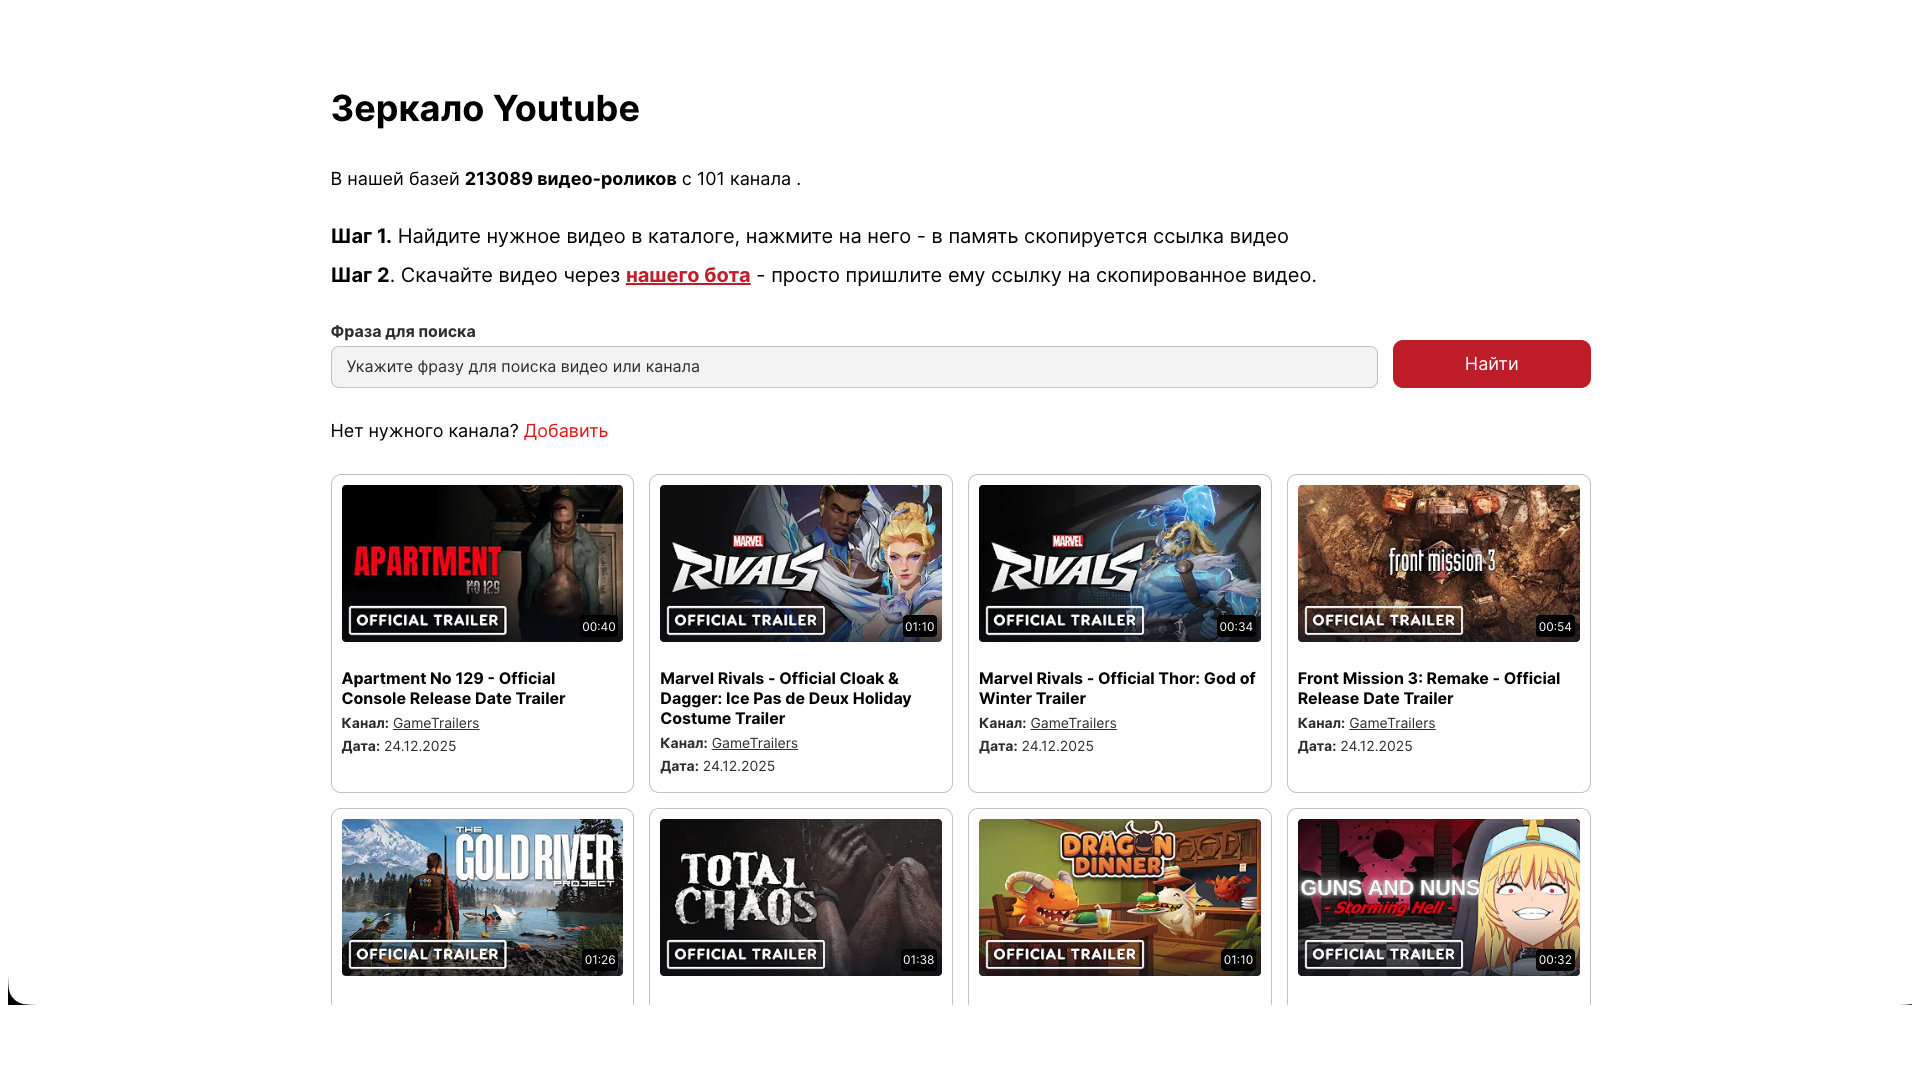Open Marvel Rivals Cloak & Dagger thumbnail
The width and height of the screenshot is (1920, 1080).
[801, 563]
